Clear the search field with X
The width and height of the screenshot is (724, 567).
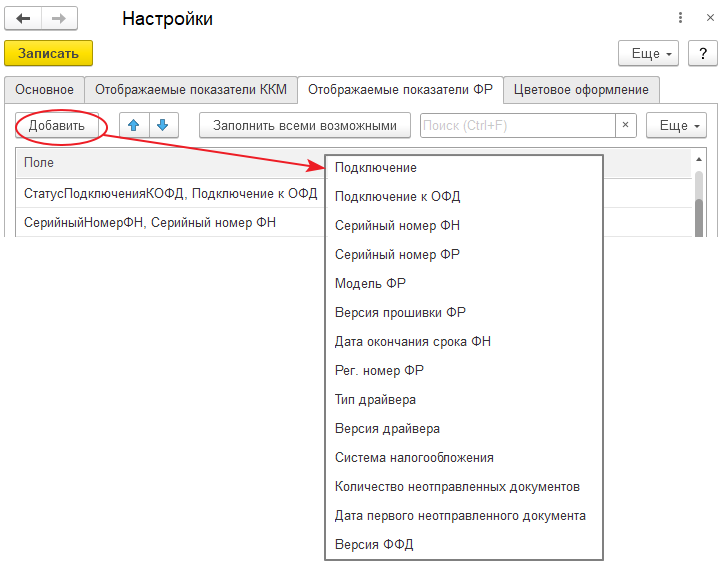(x=626, y=125)
